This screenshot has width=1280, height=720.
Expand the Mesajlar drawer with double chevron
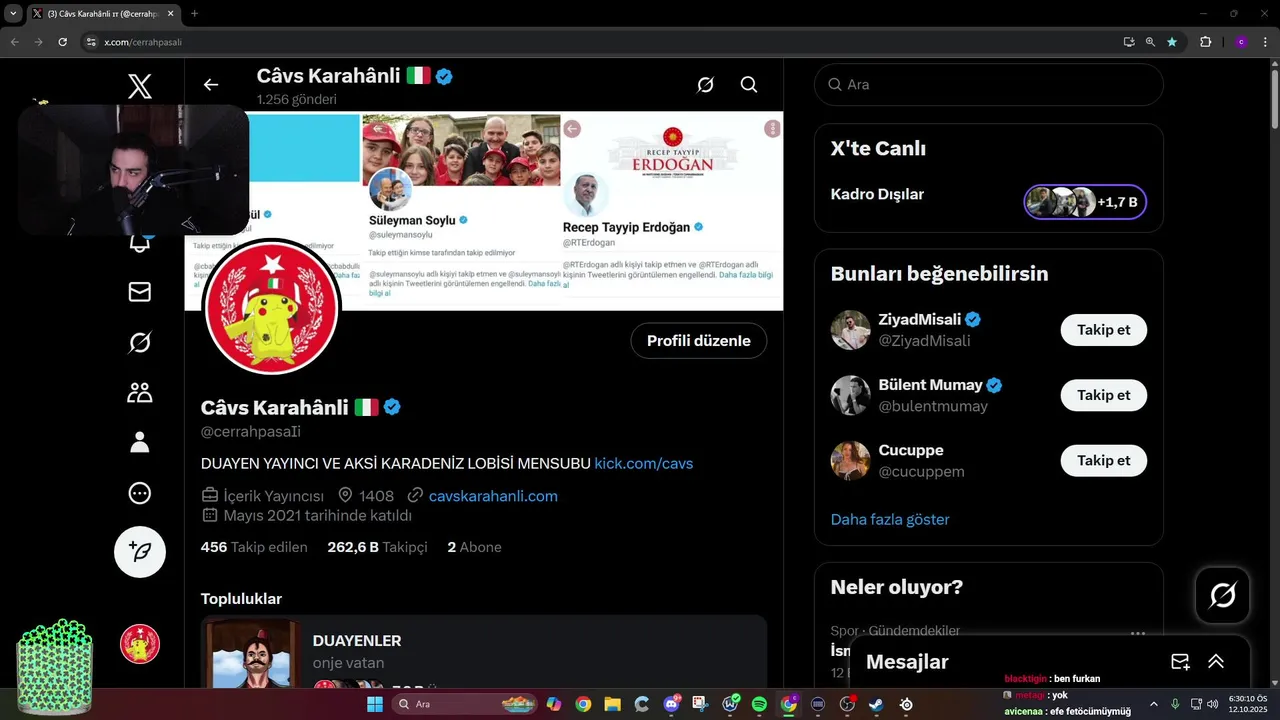[1216, 662]
